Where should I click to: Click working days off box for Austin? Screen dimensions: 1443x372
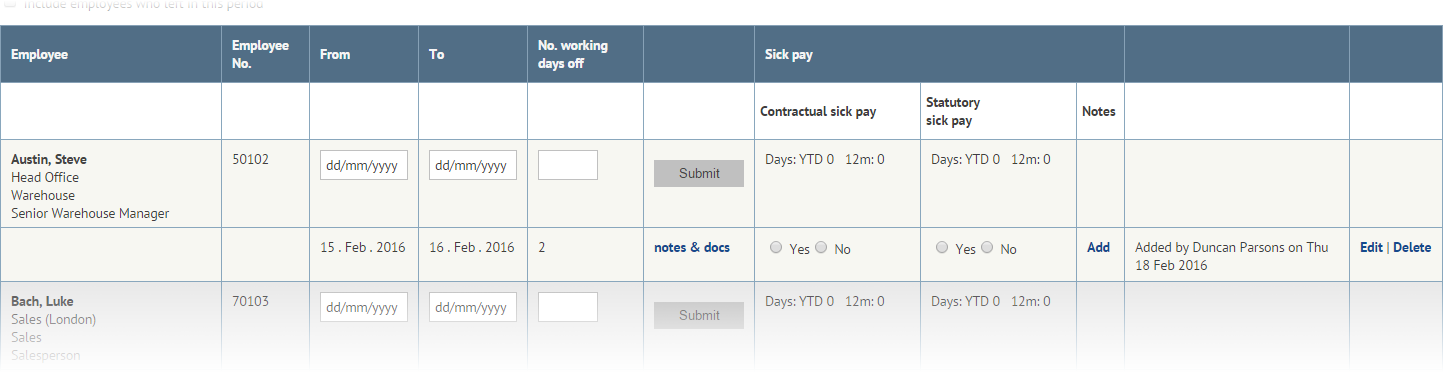(x=568, y=165)
